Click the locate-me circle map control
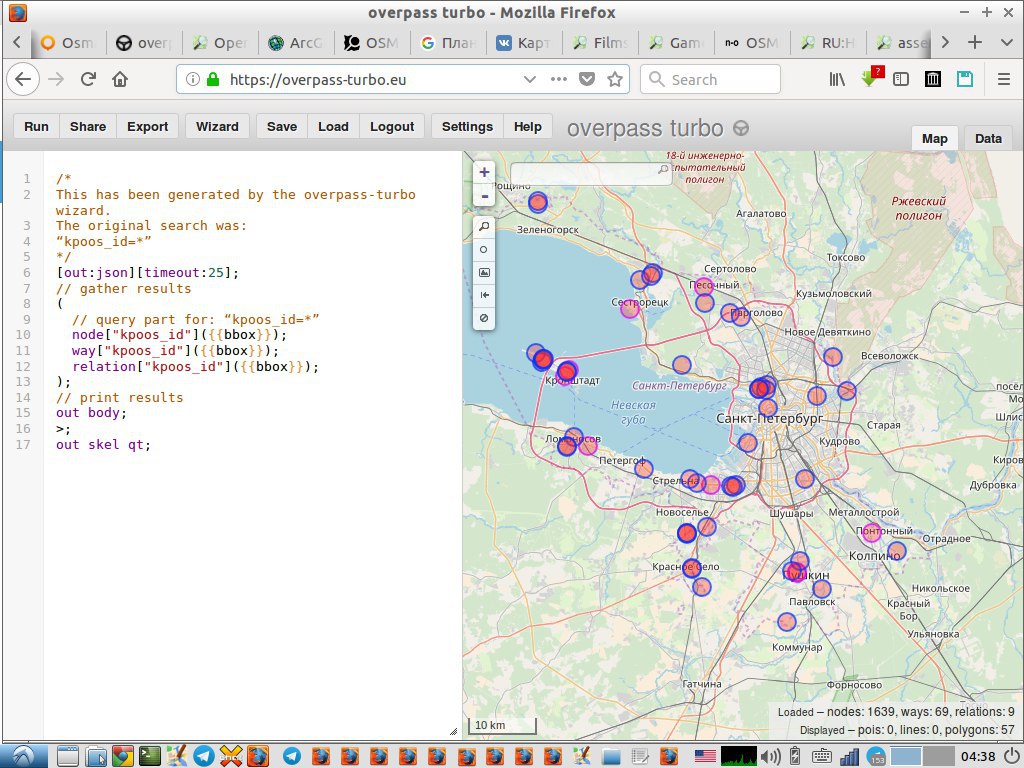Screen dimensions: 1024x768 [x=484, y=250]
